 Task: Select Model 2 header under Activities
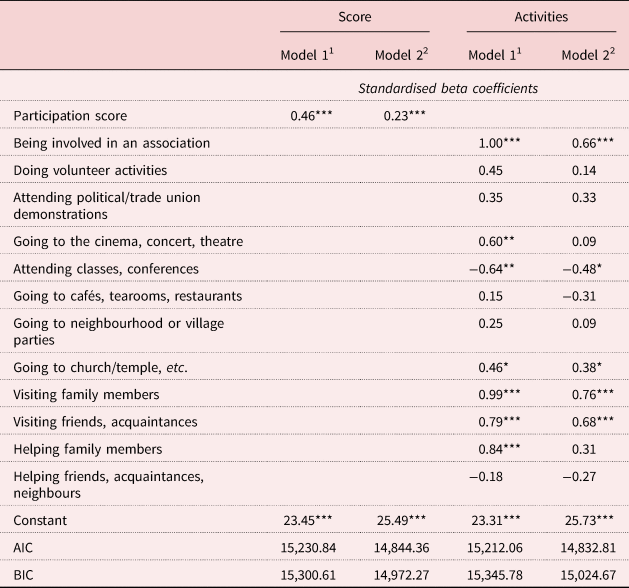click(591, 53)
